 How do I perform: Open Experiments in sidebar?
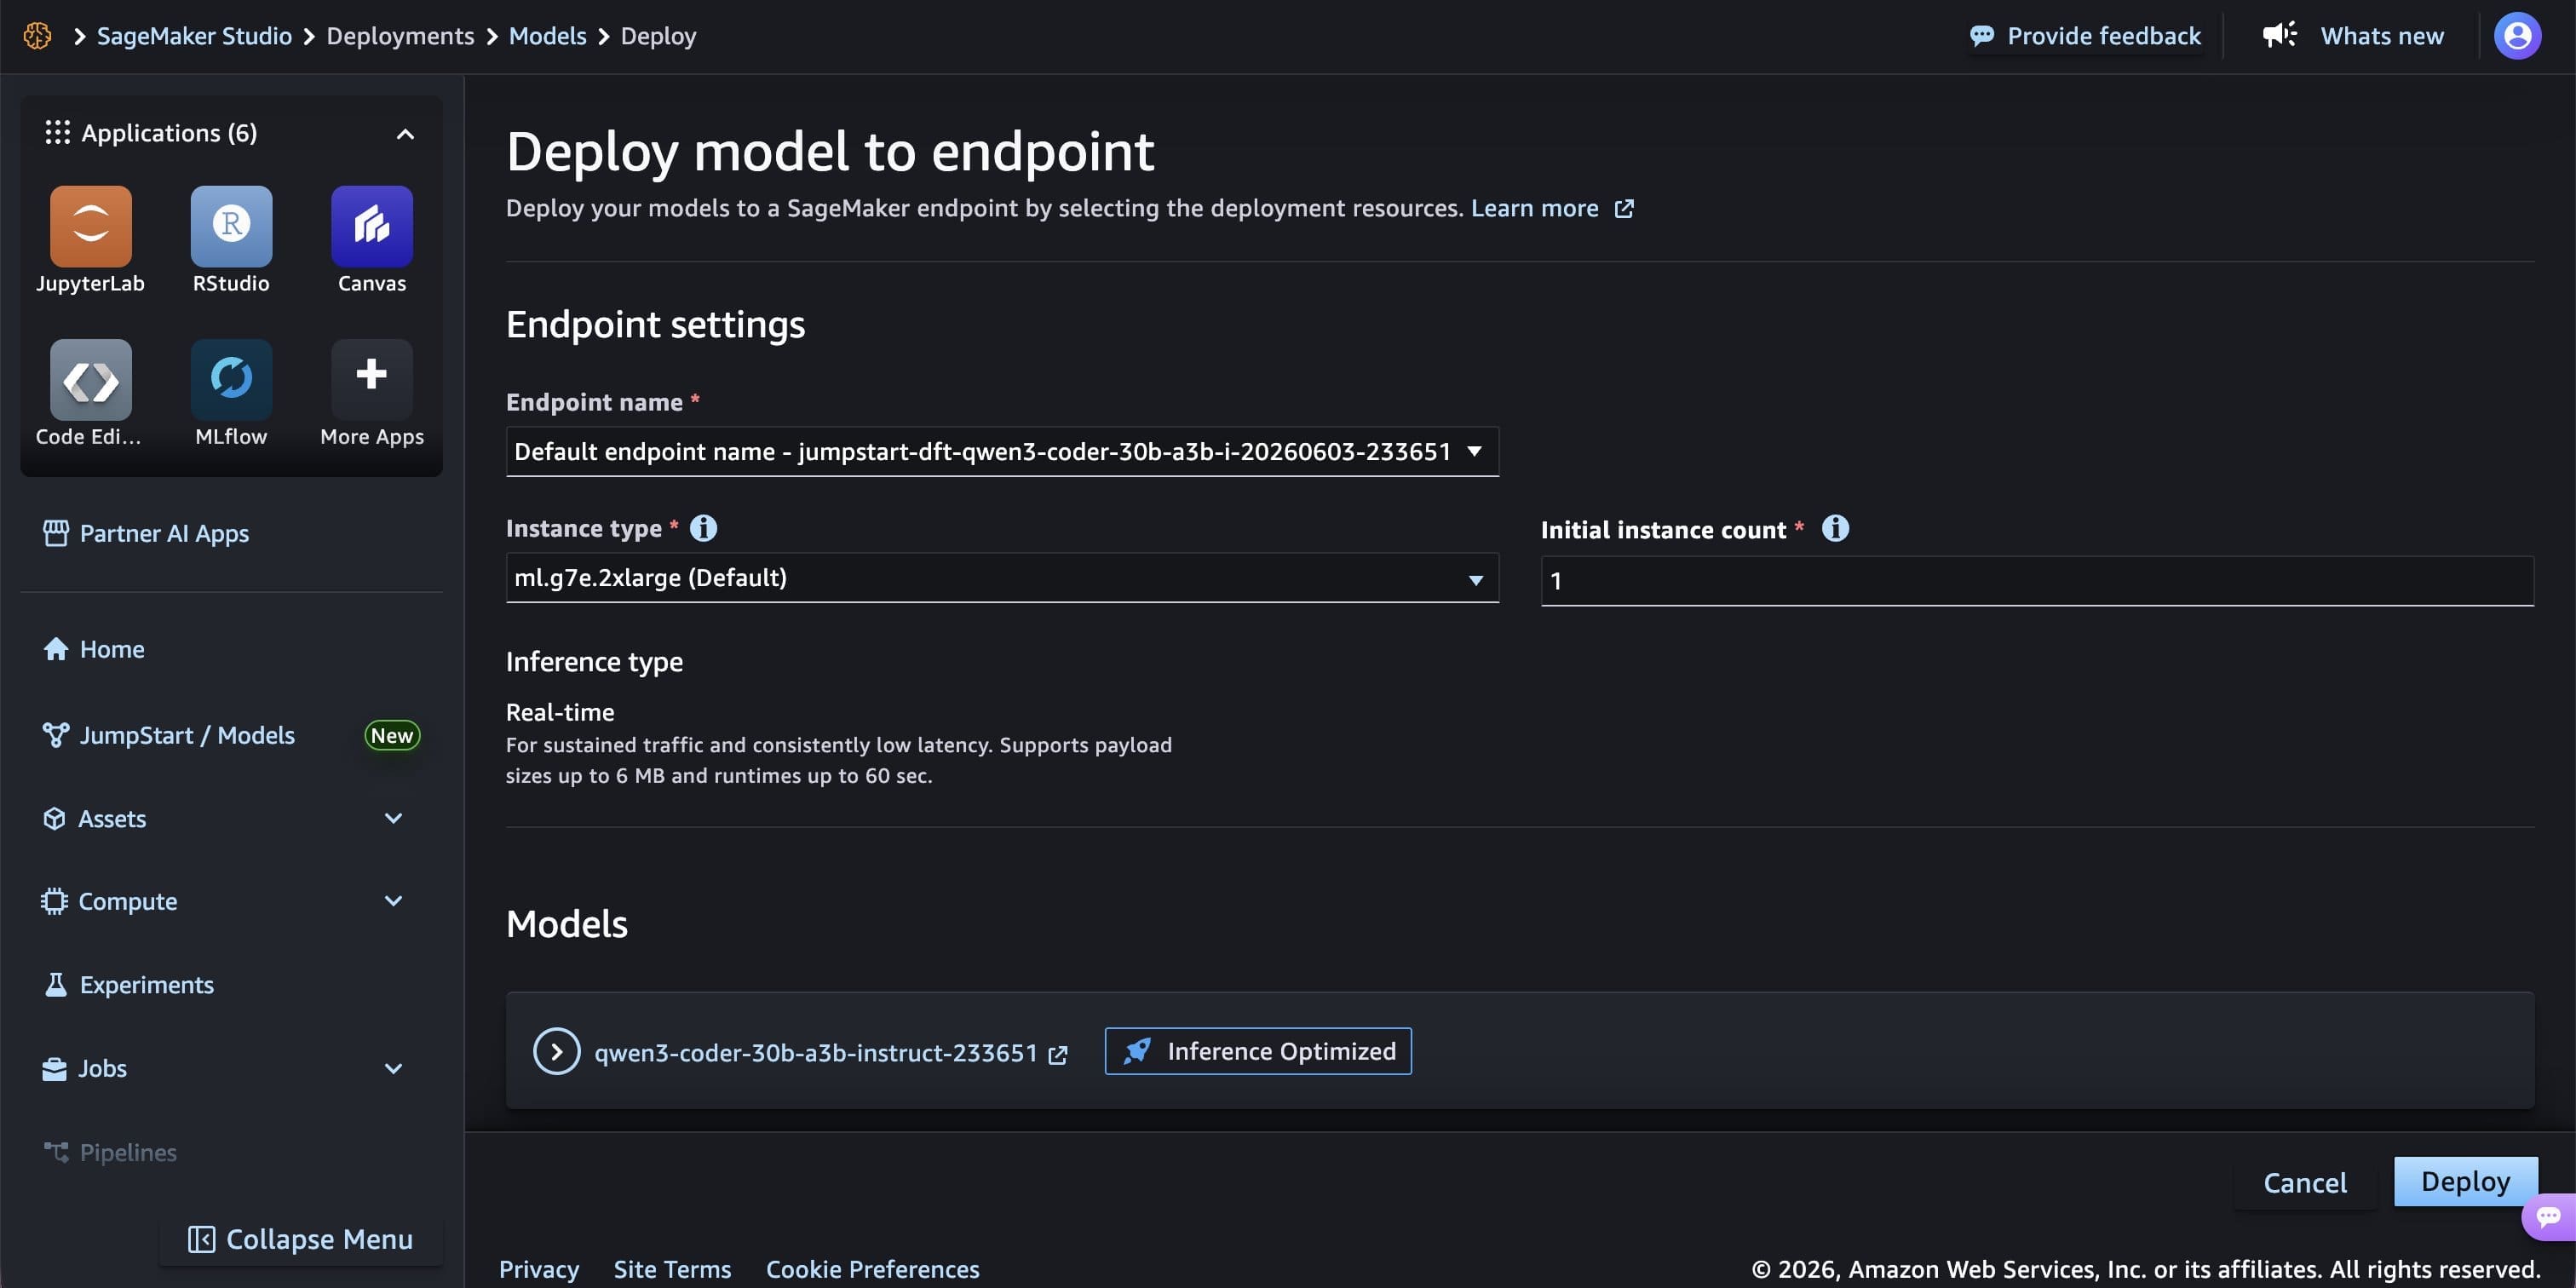[x=128, y=985]
